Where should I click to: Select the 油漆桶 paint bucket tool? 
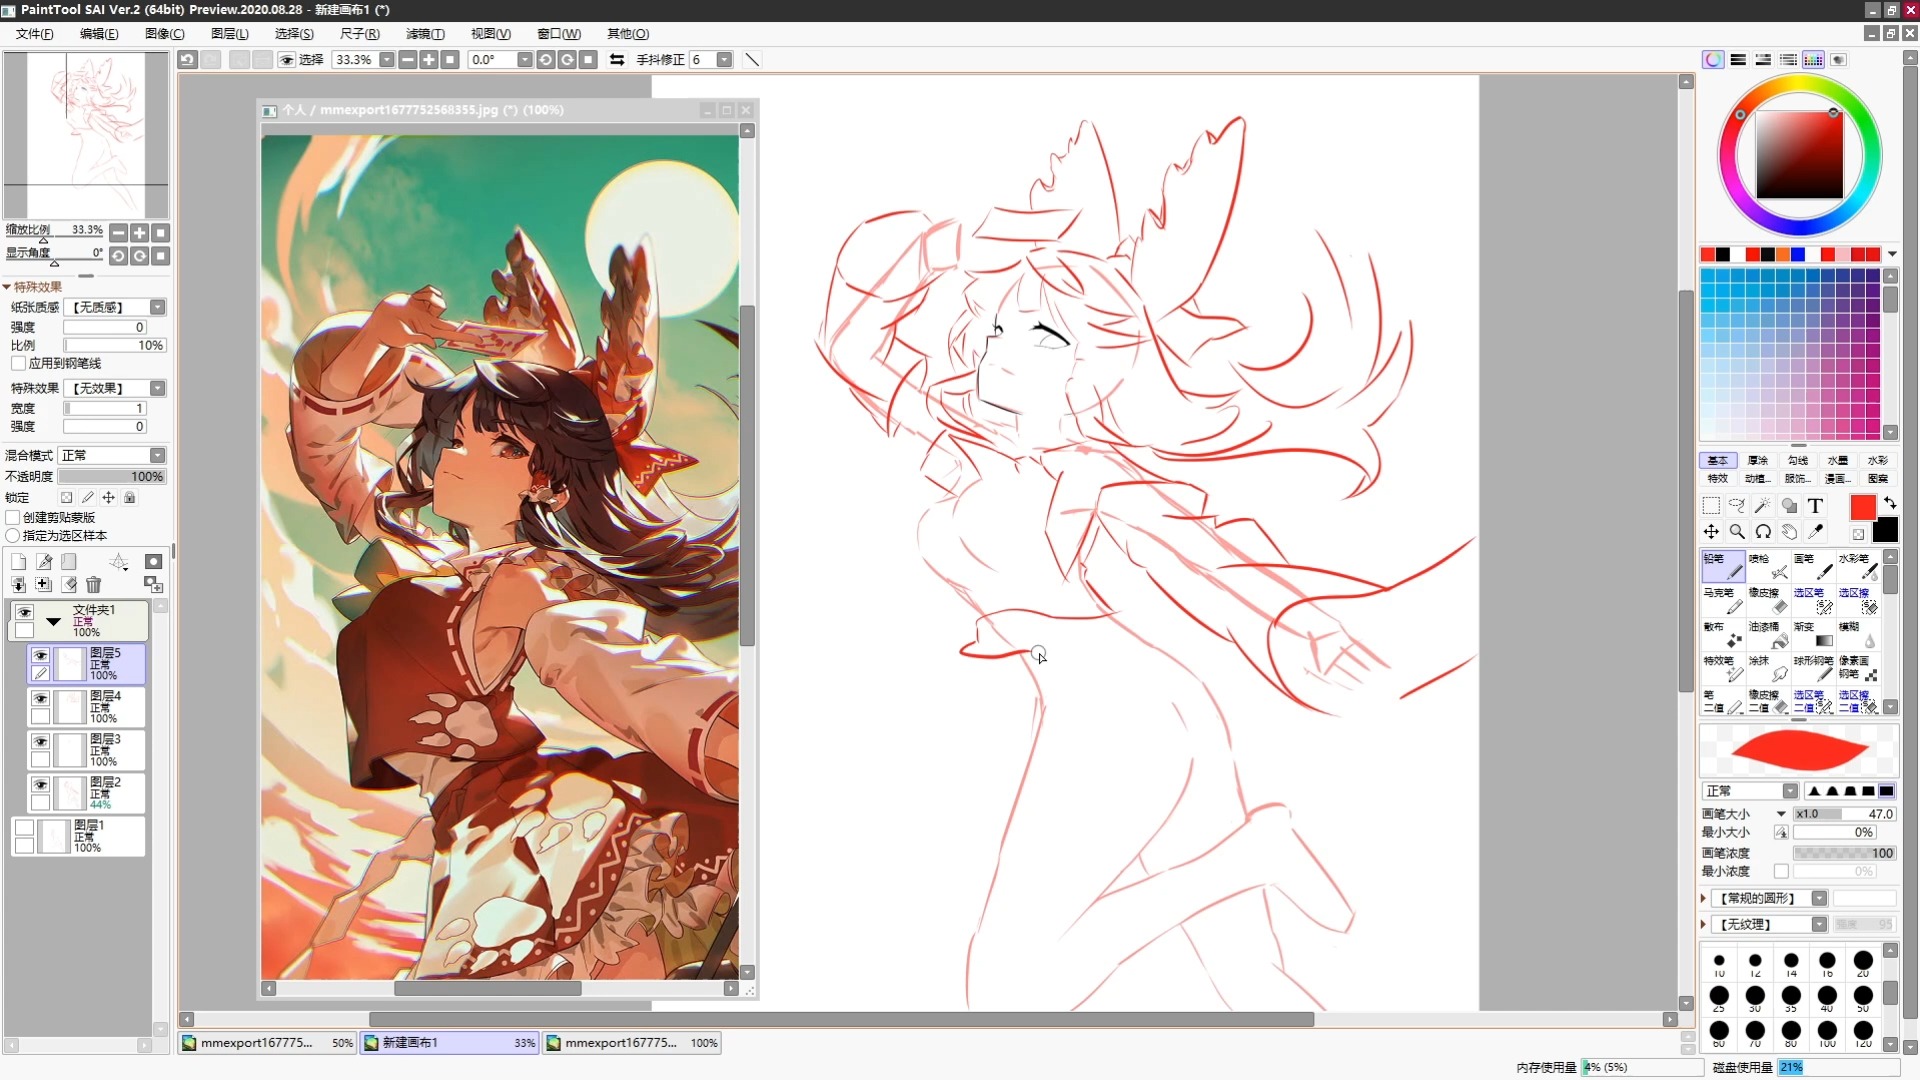[x=1768, y=634]
